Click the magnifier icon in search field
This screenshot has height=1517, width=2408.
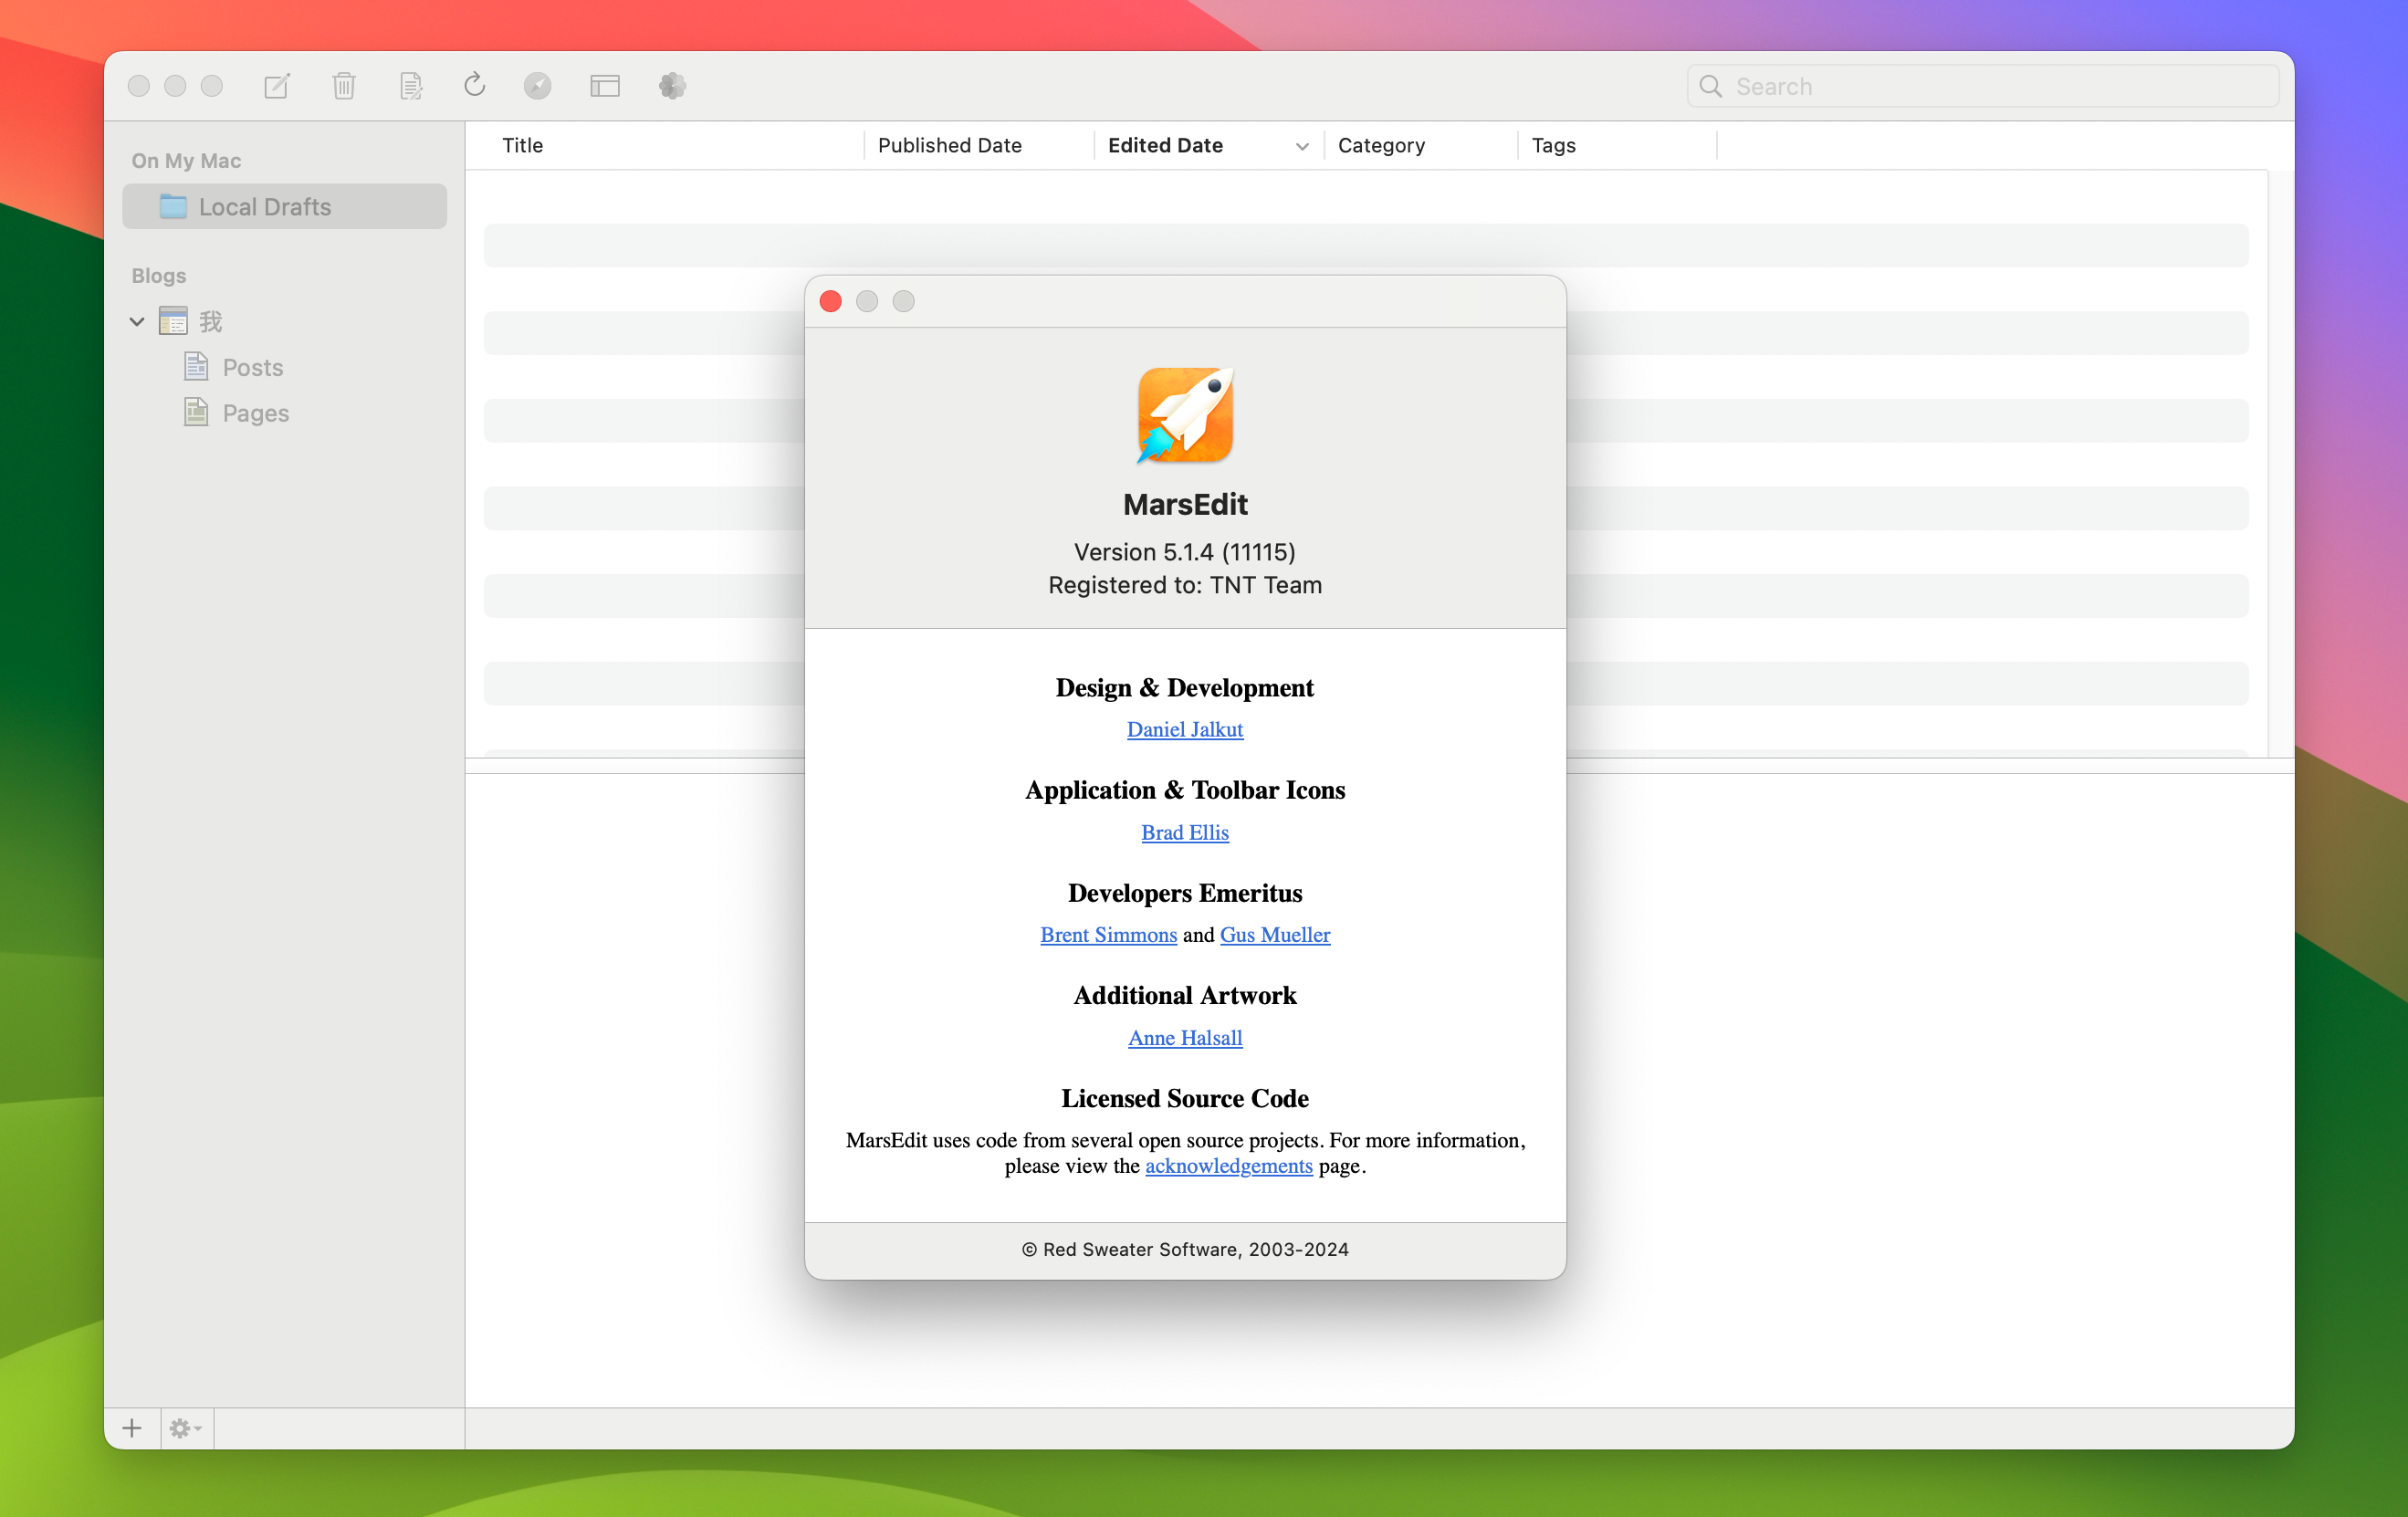(1711, 86)
